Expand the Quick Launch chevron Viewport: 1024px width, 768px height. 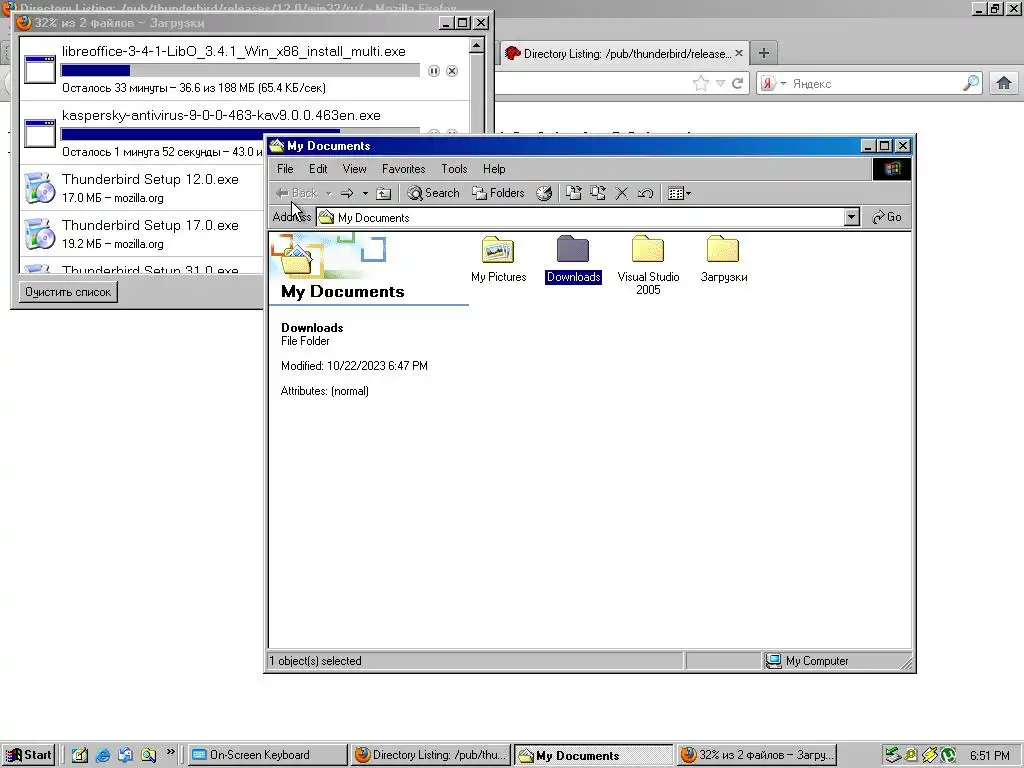click(x=170, y=752)
